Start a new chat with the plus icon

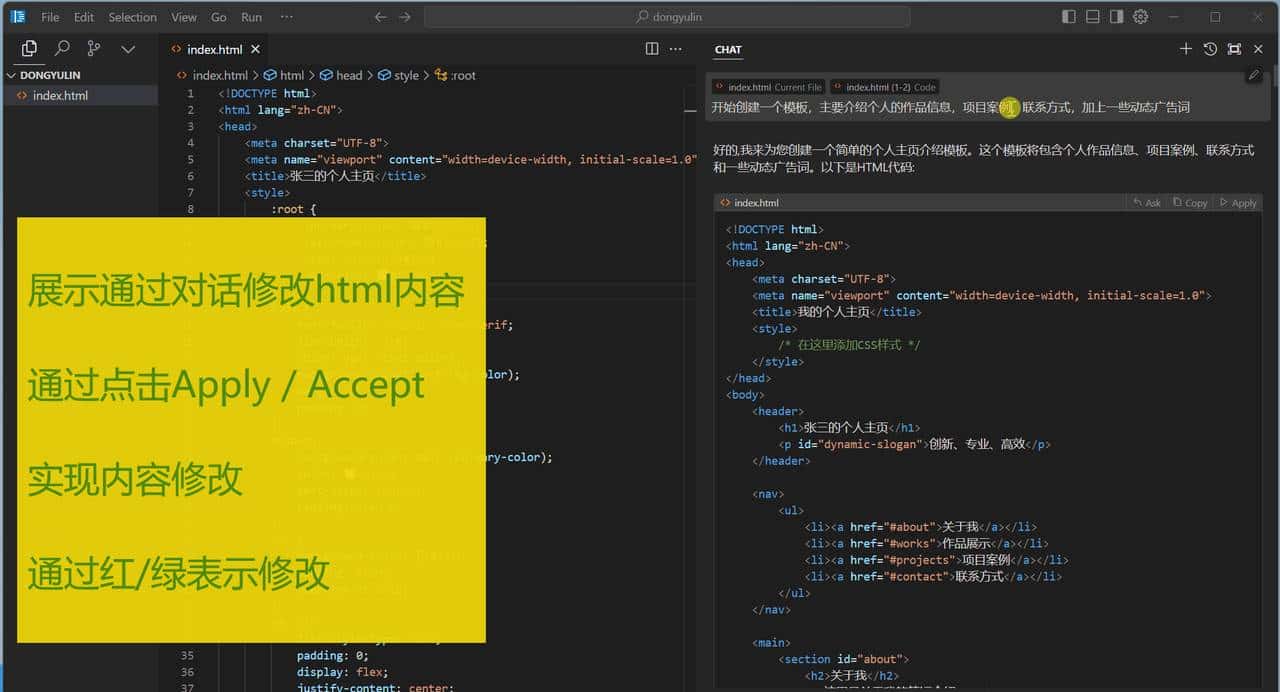1186,48
